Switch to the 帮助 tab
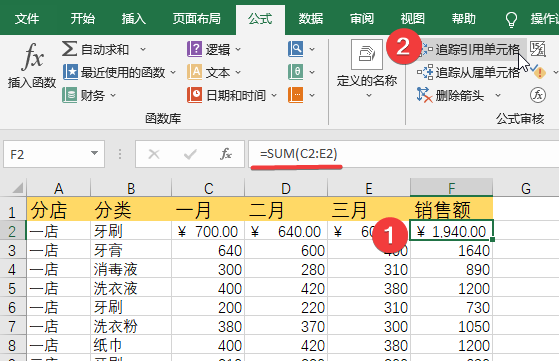The height and width of the screenshot is (361, 559). [x=464, y=19]
